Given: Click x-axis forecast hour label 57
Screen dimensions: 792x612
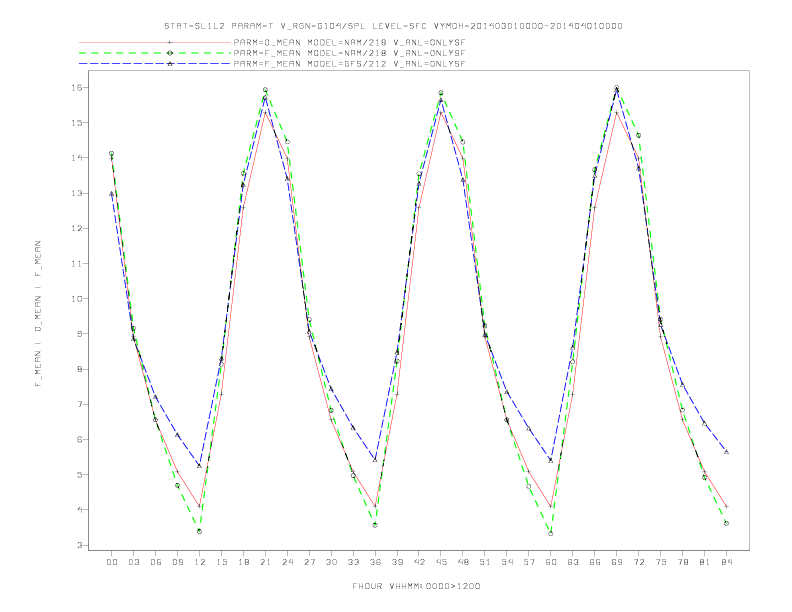Looking at the screenshot, I should click(x=529, y=562).
